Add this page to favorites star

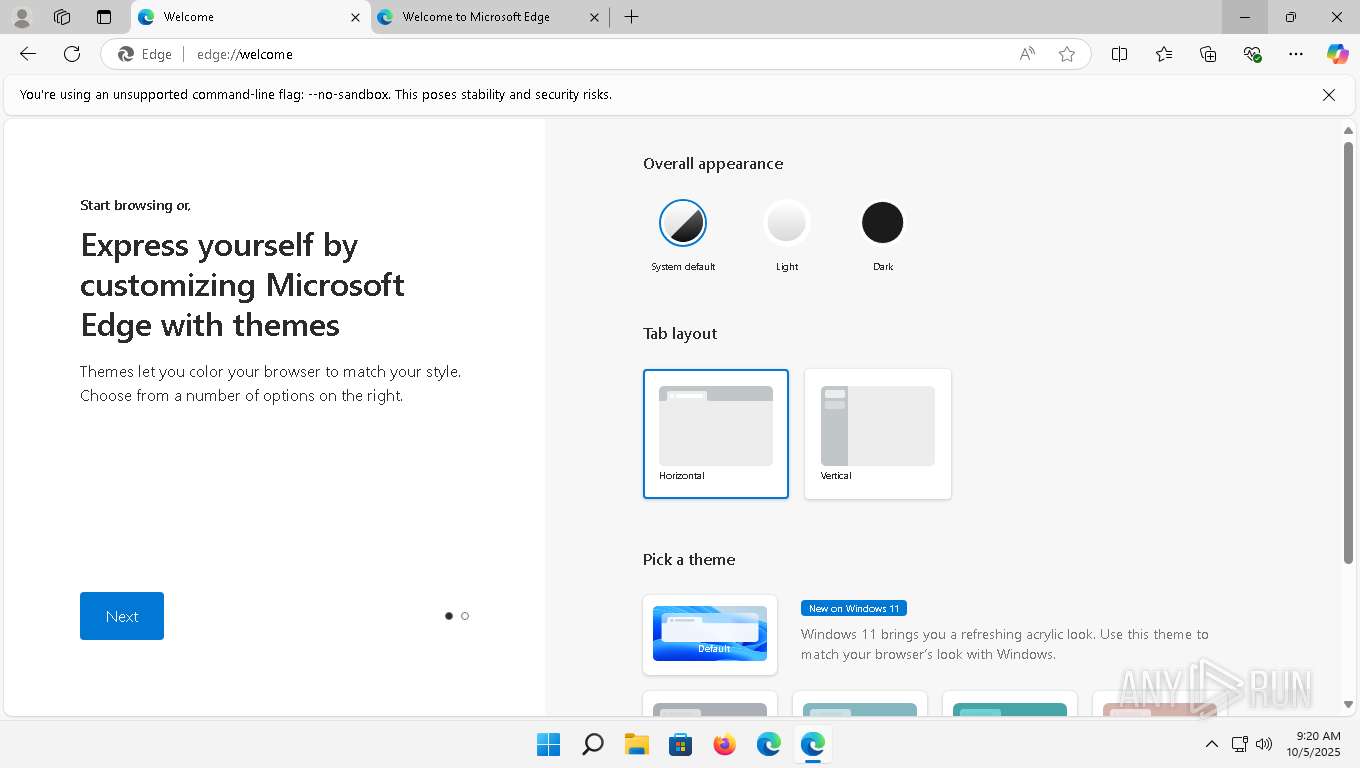tap(1067, 54)
